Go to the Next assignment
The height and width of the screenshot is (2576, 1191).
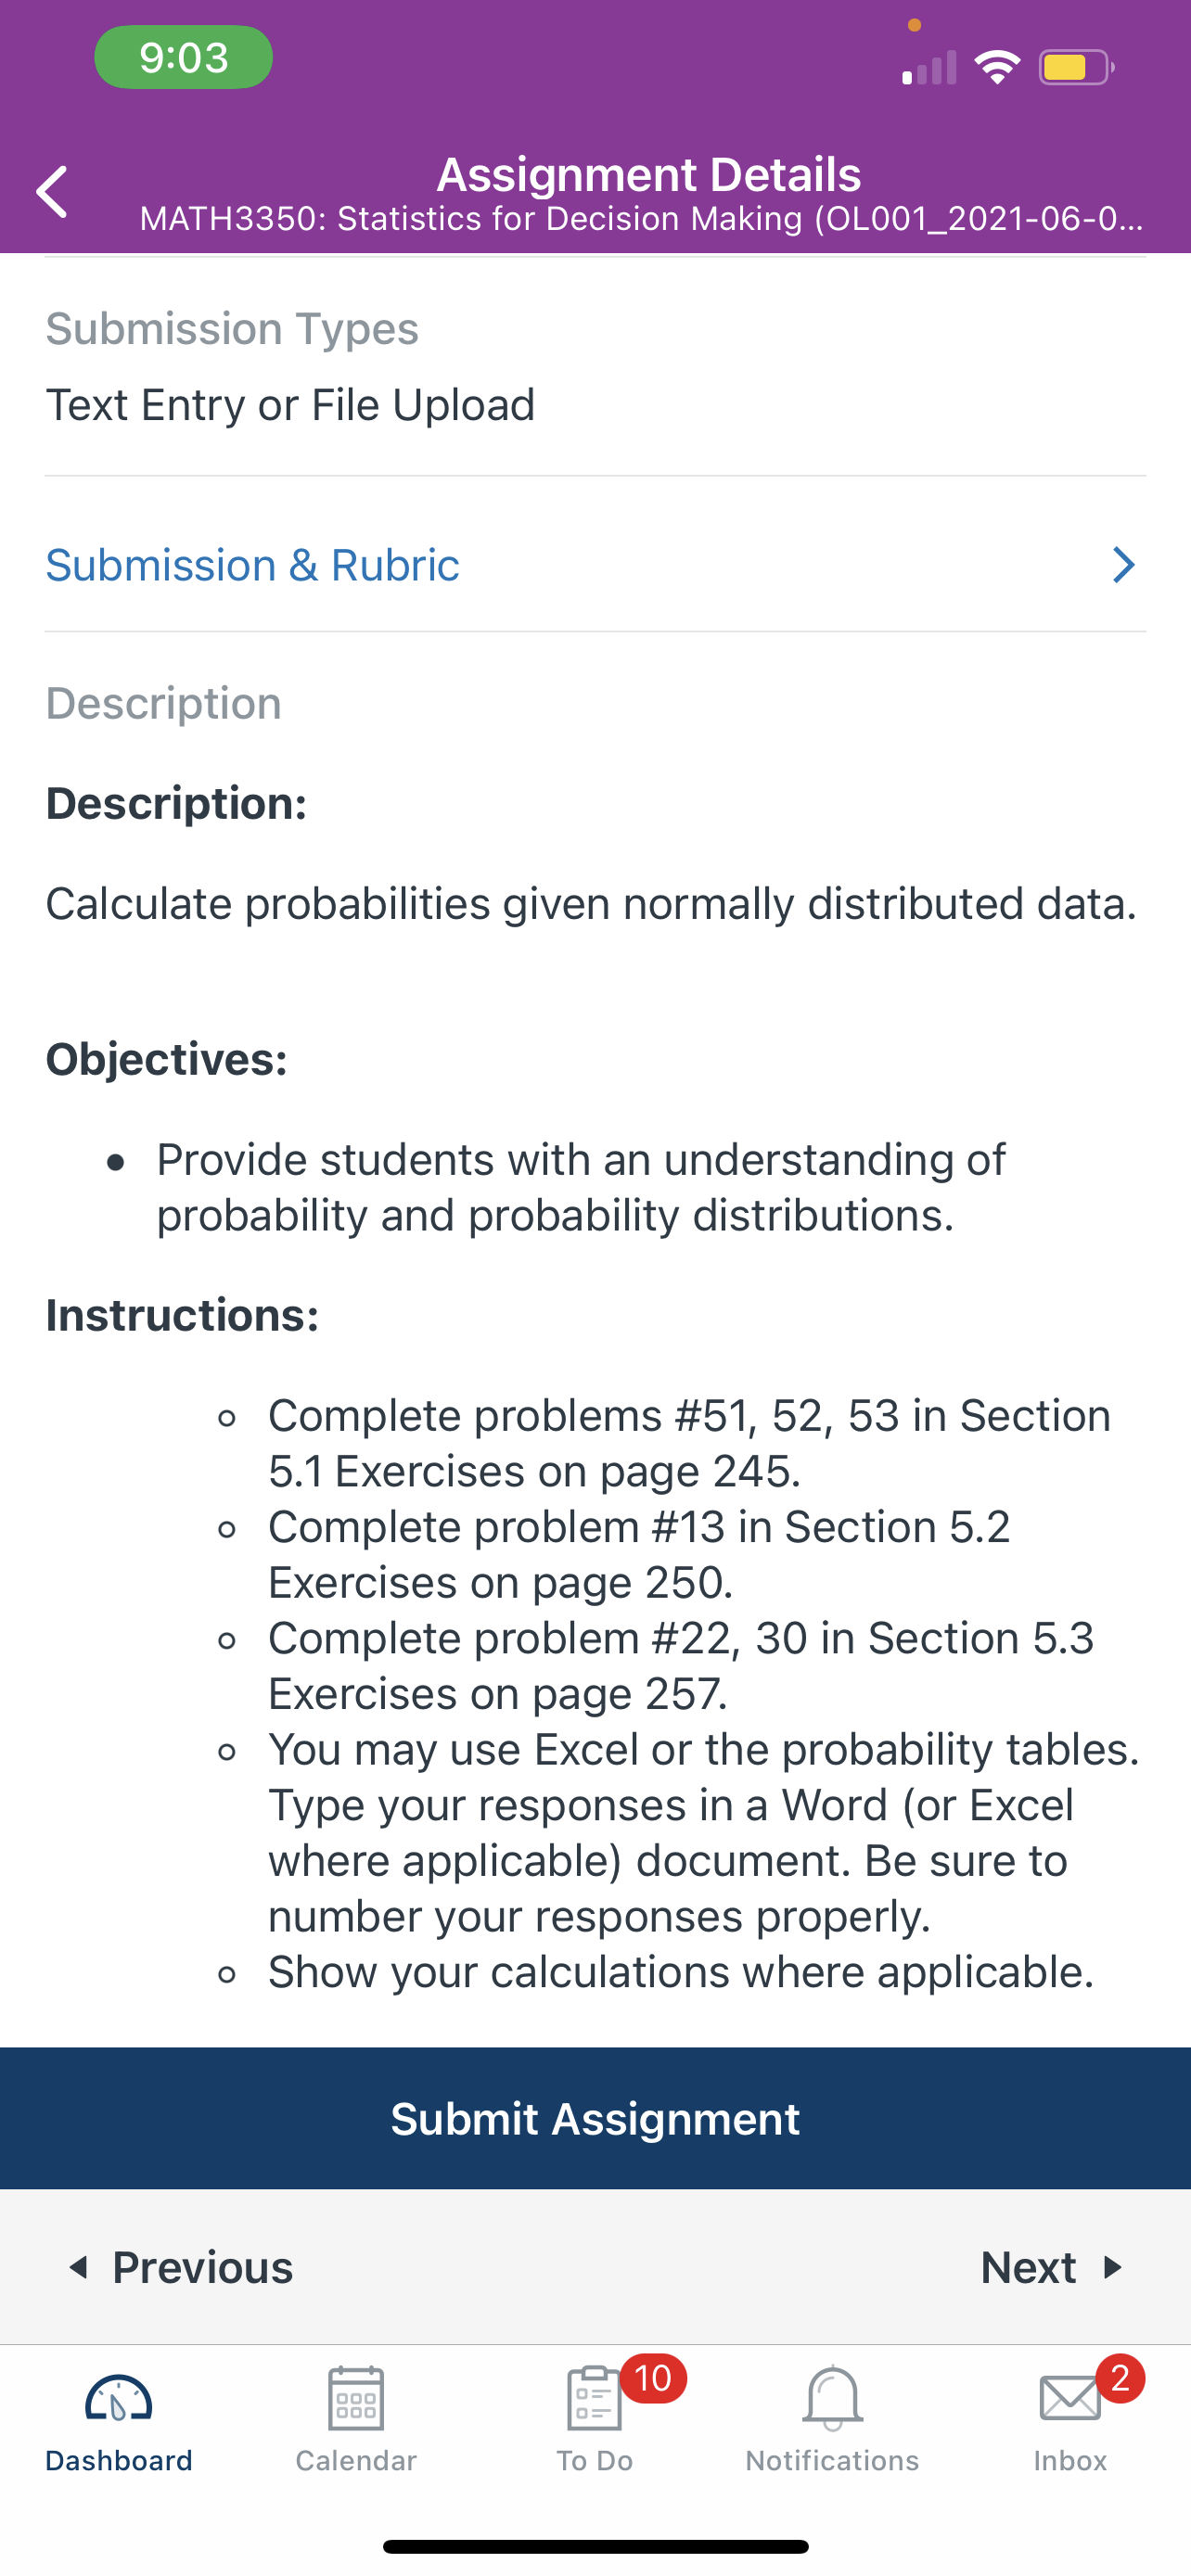point(1053,2267)
